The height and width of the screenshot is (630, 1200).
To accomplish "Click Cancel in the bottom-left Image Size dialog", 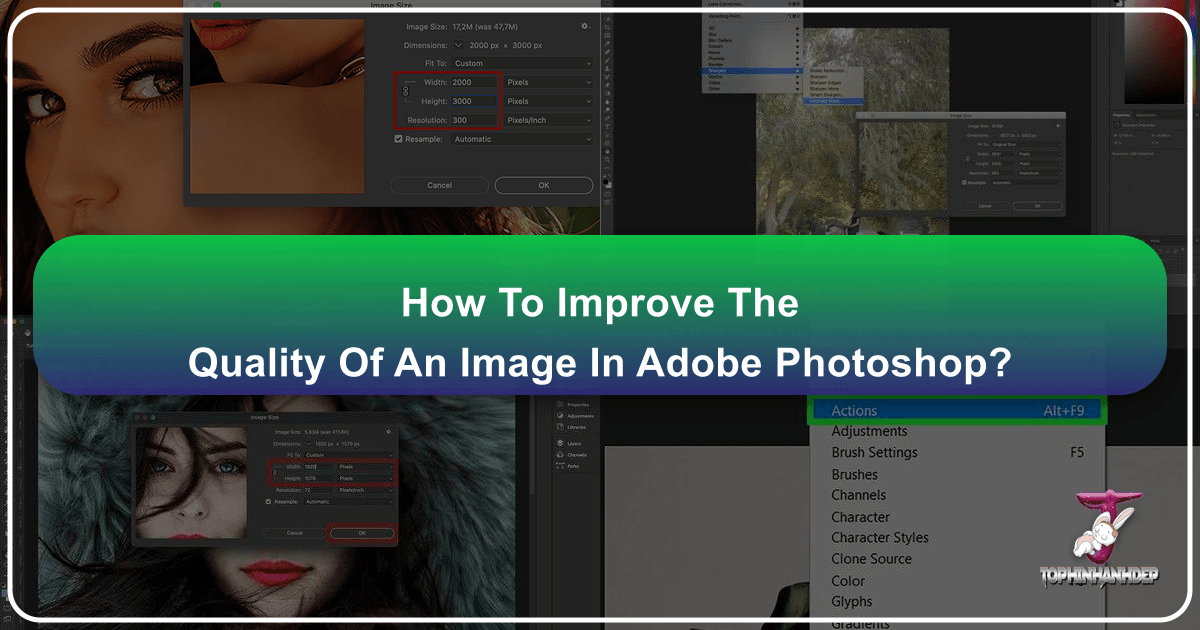I will [296, 532].
